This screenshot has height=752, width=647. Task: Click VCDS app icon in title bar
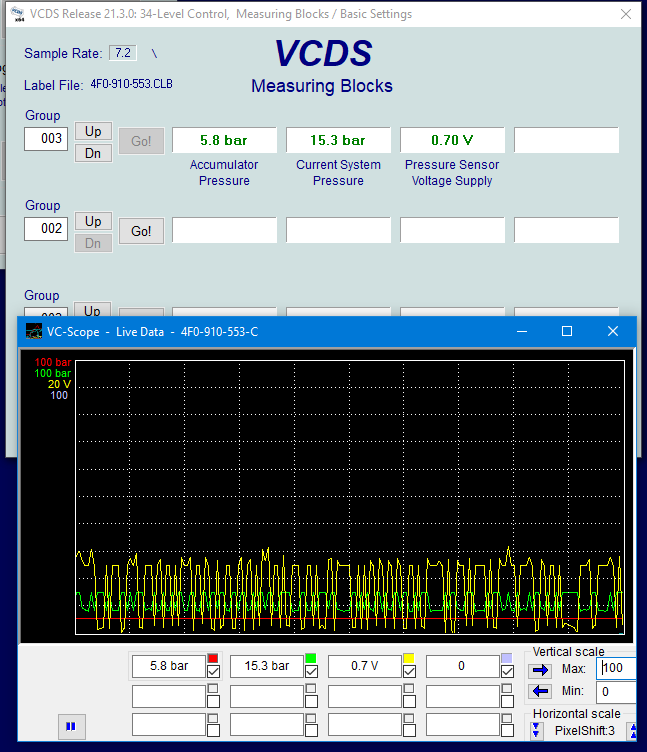18,14
